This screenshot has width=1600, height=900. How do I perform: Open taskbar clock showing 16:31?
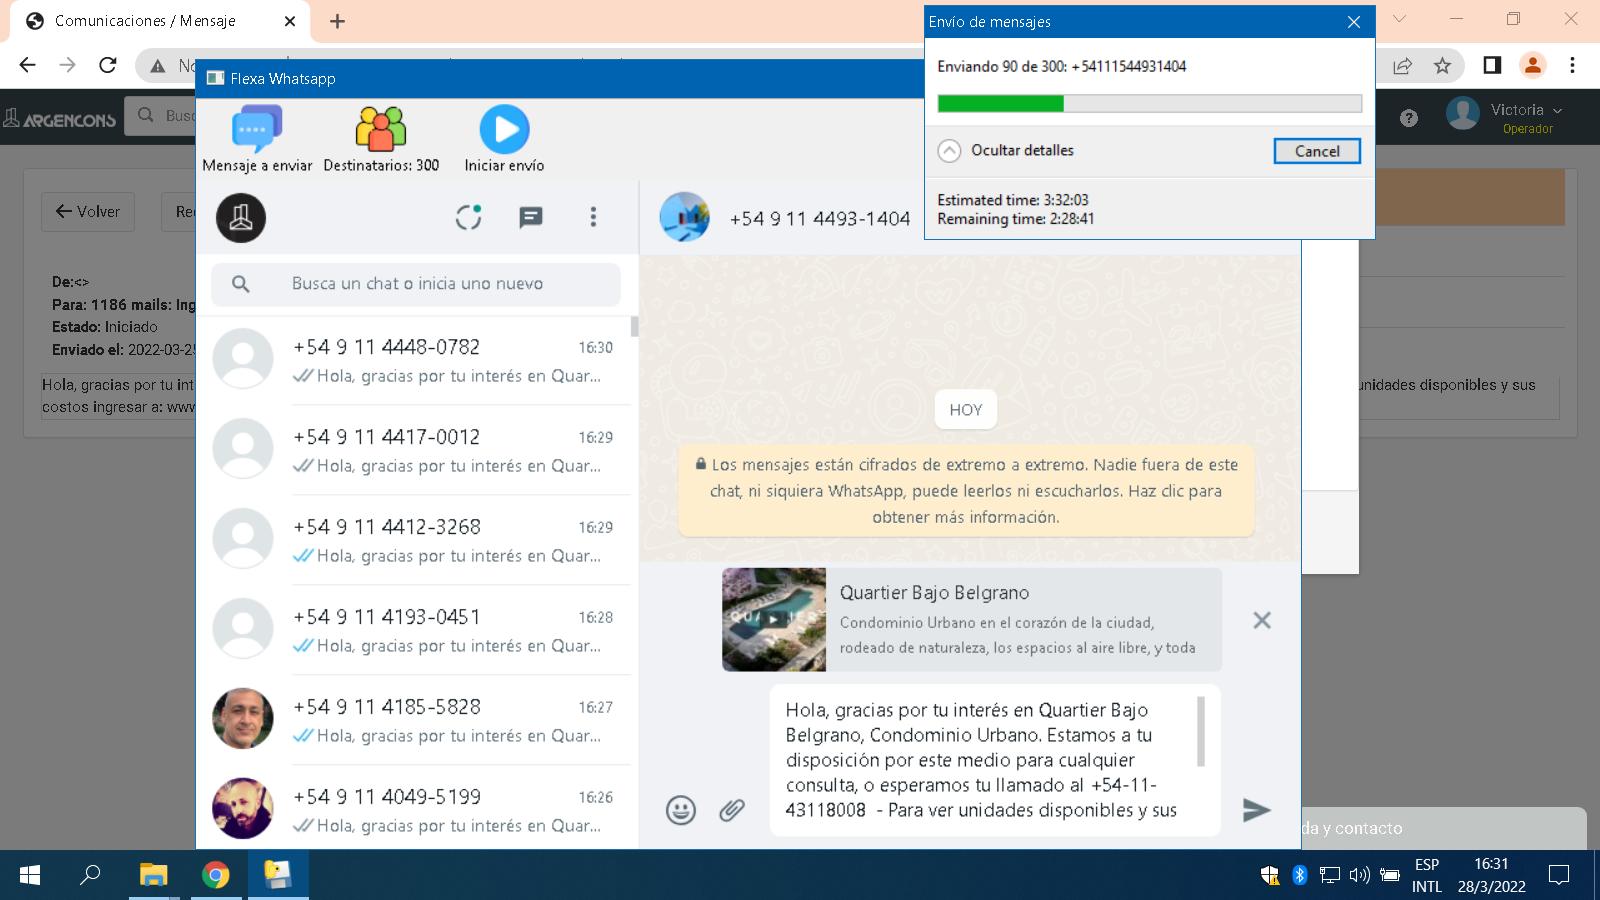tap(1491, 875)
